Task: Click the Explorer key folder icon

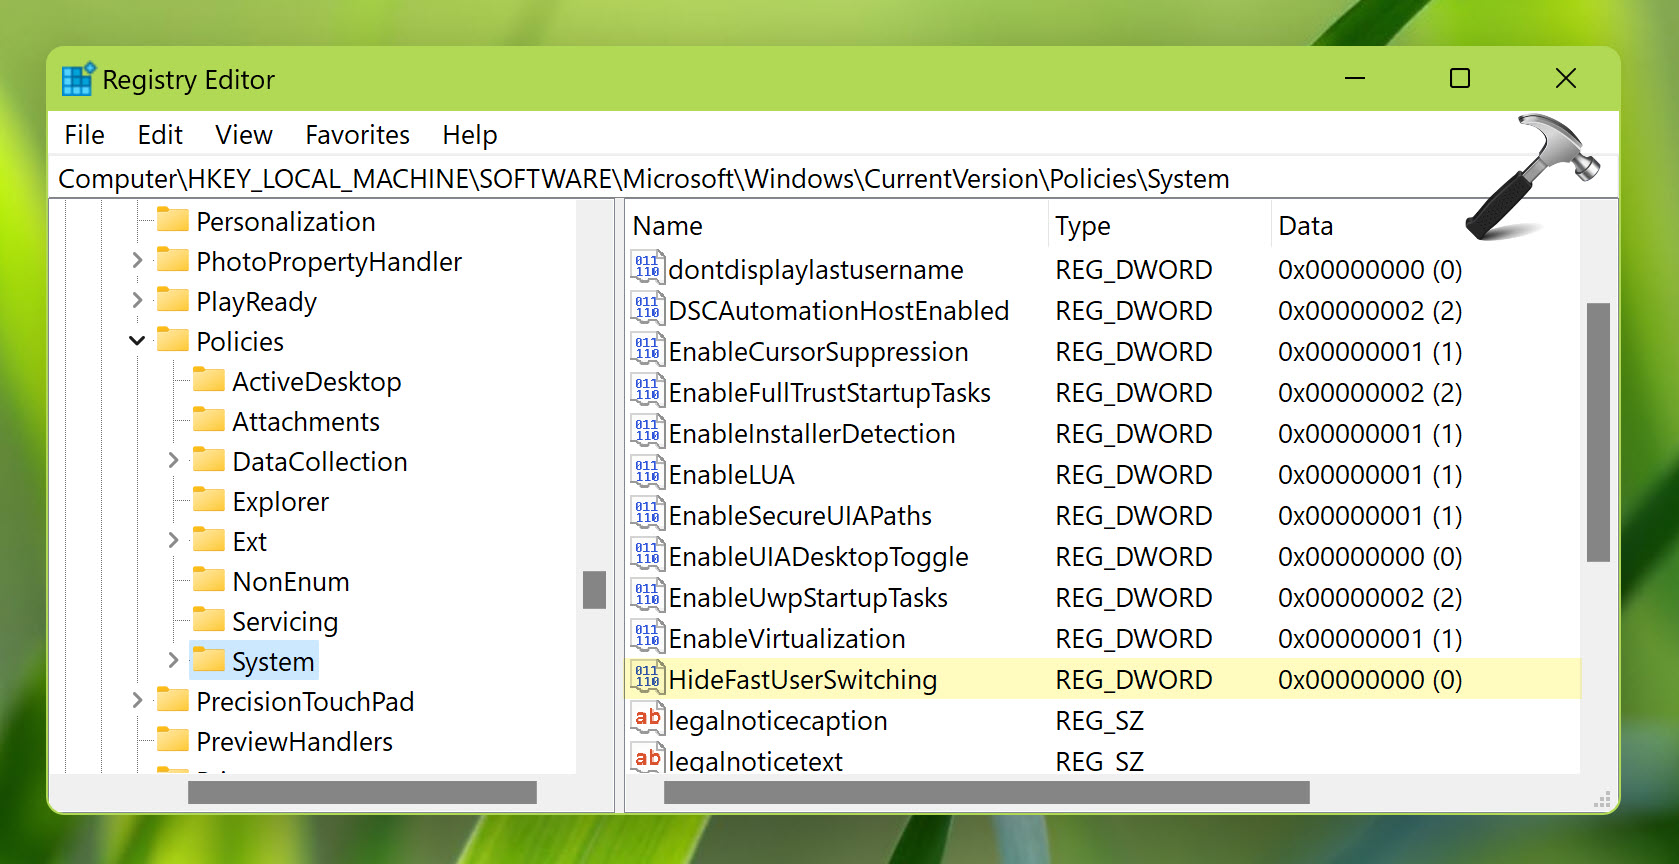Action: [x=209, y=501]
